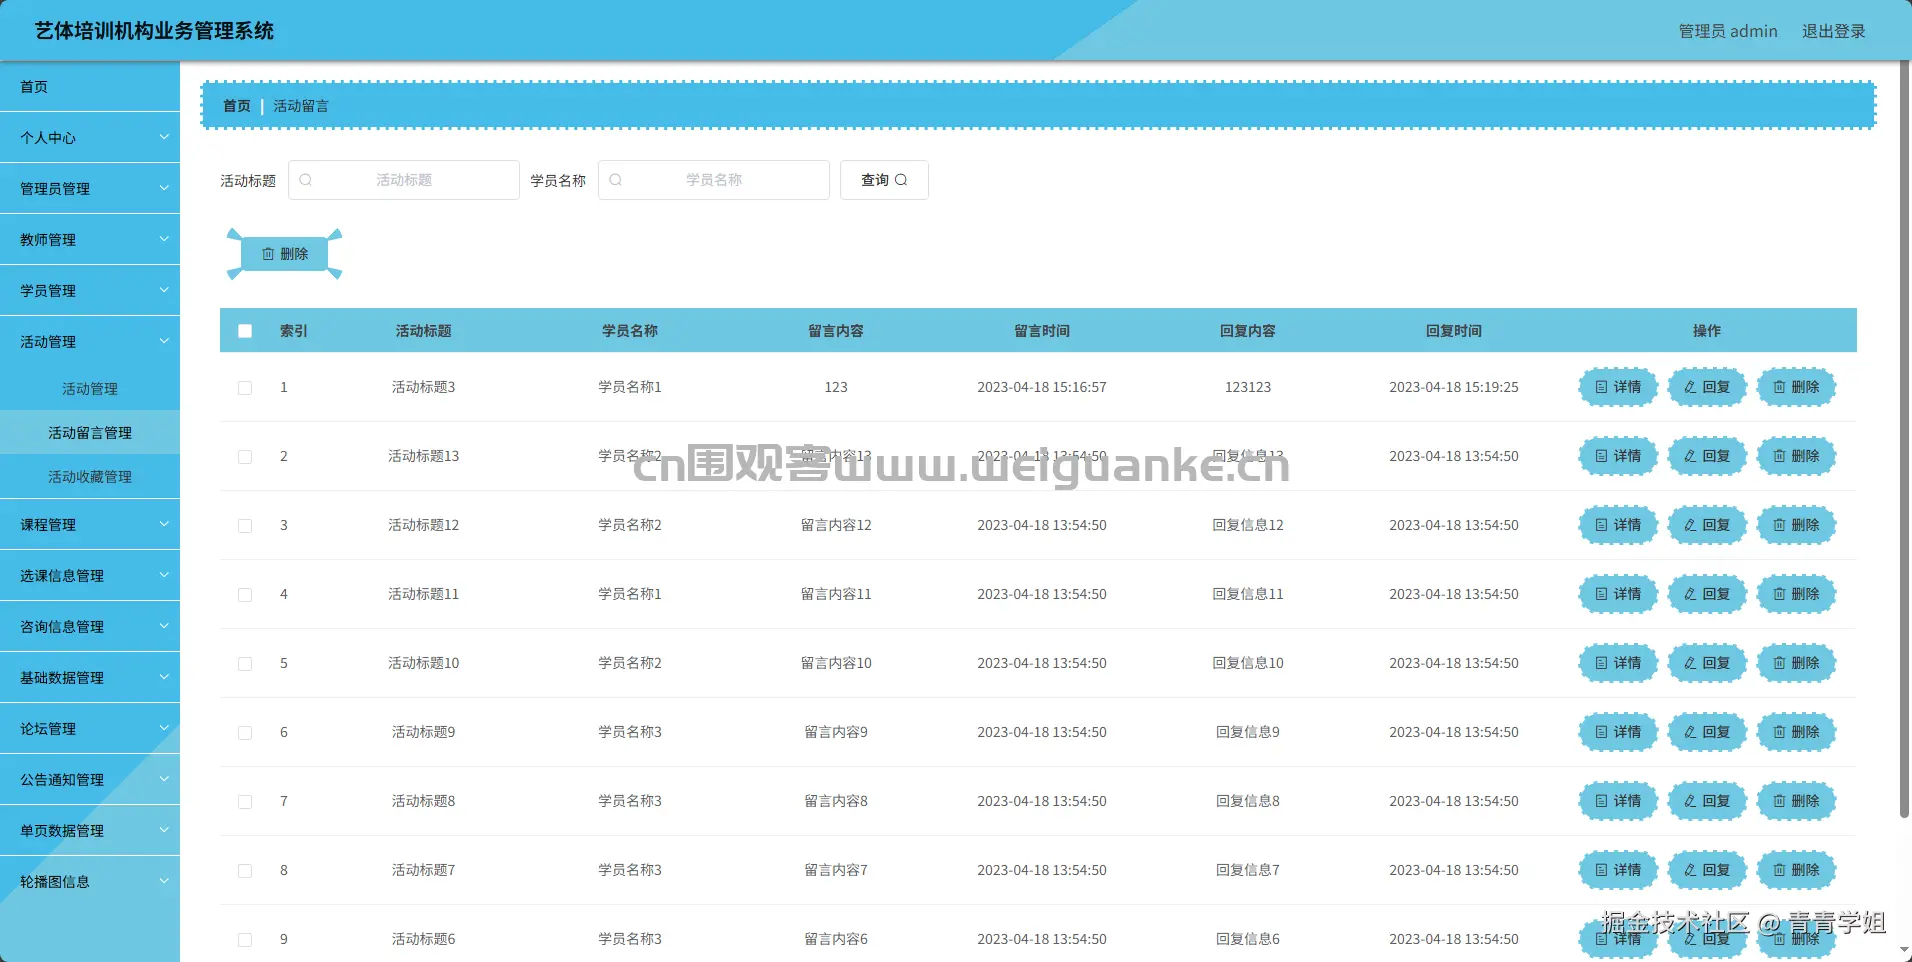Open 详情 for 活动标题12 row
This screenshot has height=962, width=1912.
click(1618, 525)
